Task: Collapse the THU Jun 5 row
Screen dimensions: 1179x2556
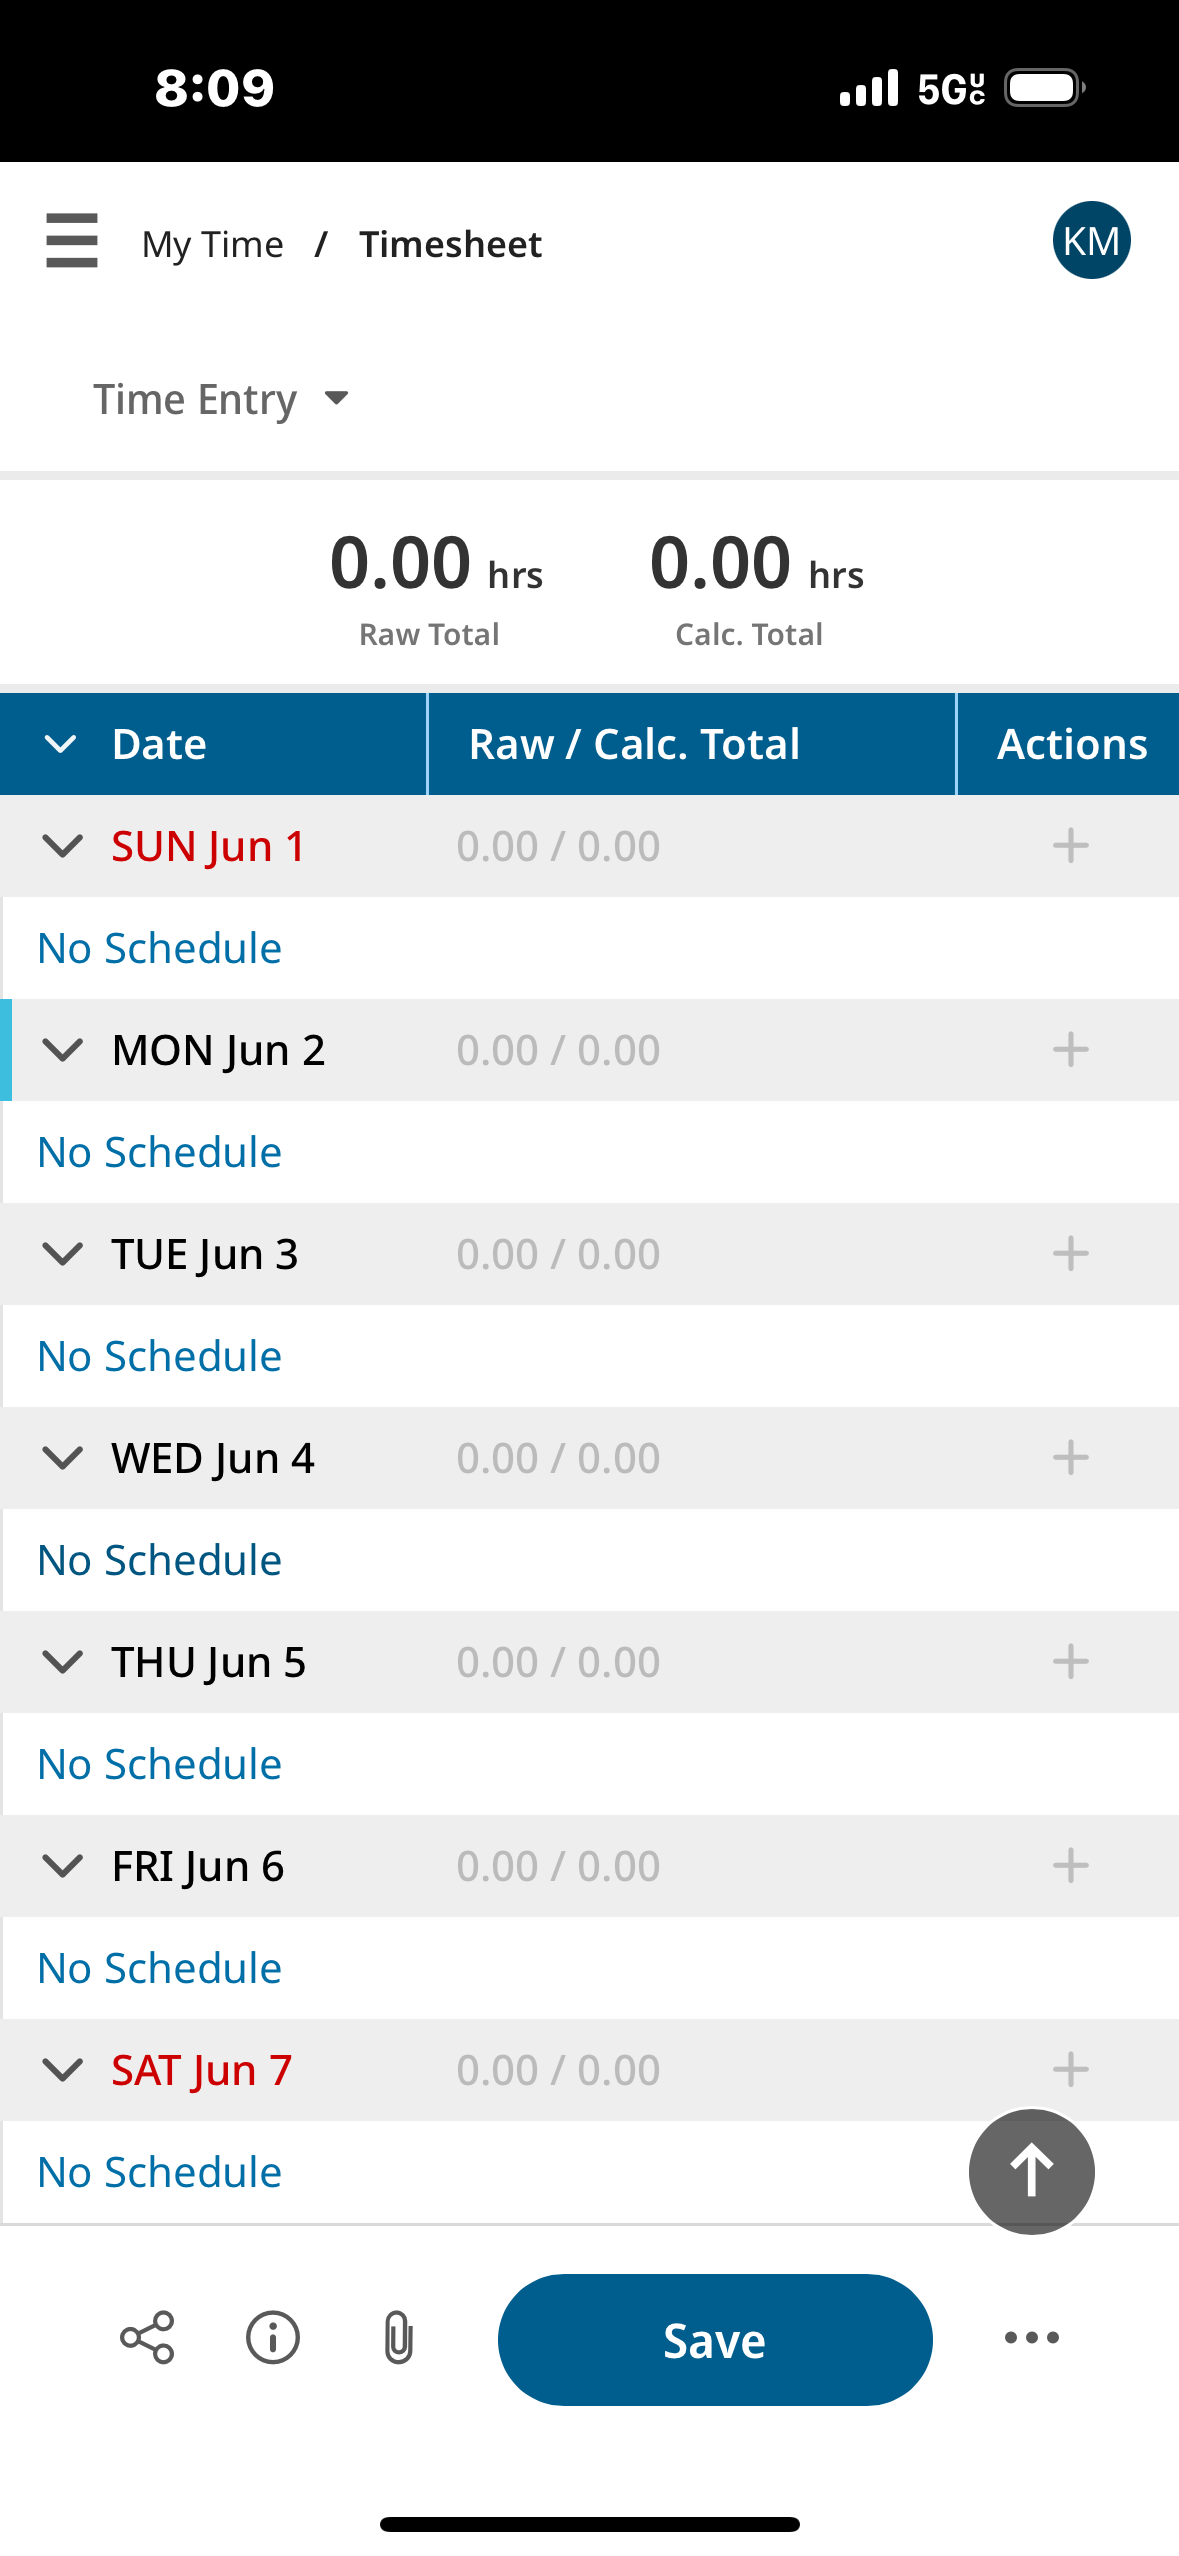Action: tap(63, 1662)
